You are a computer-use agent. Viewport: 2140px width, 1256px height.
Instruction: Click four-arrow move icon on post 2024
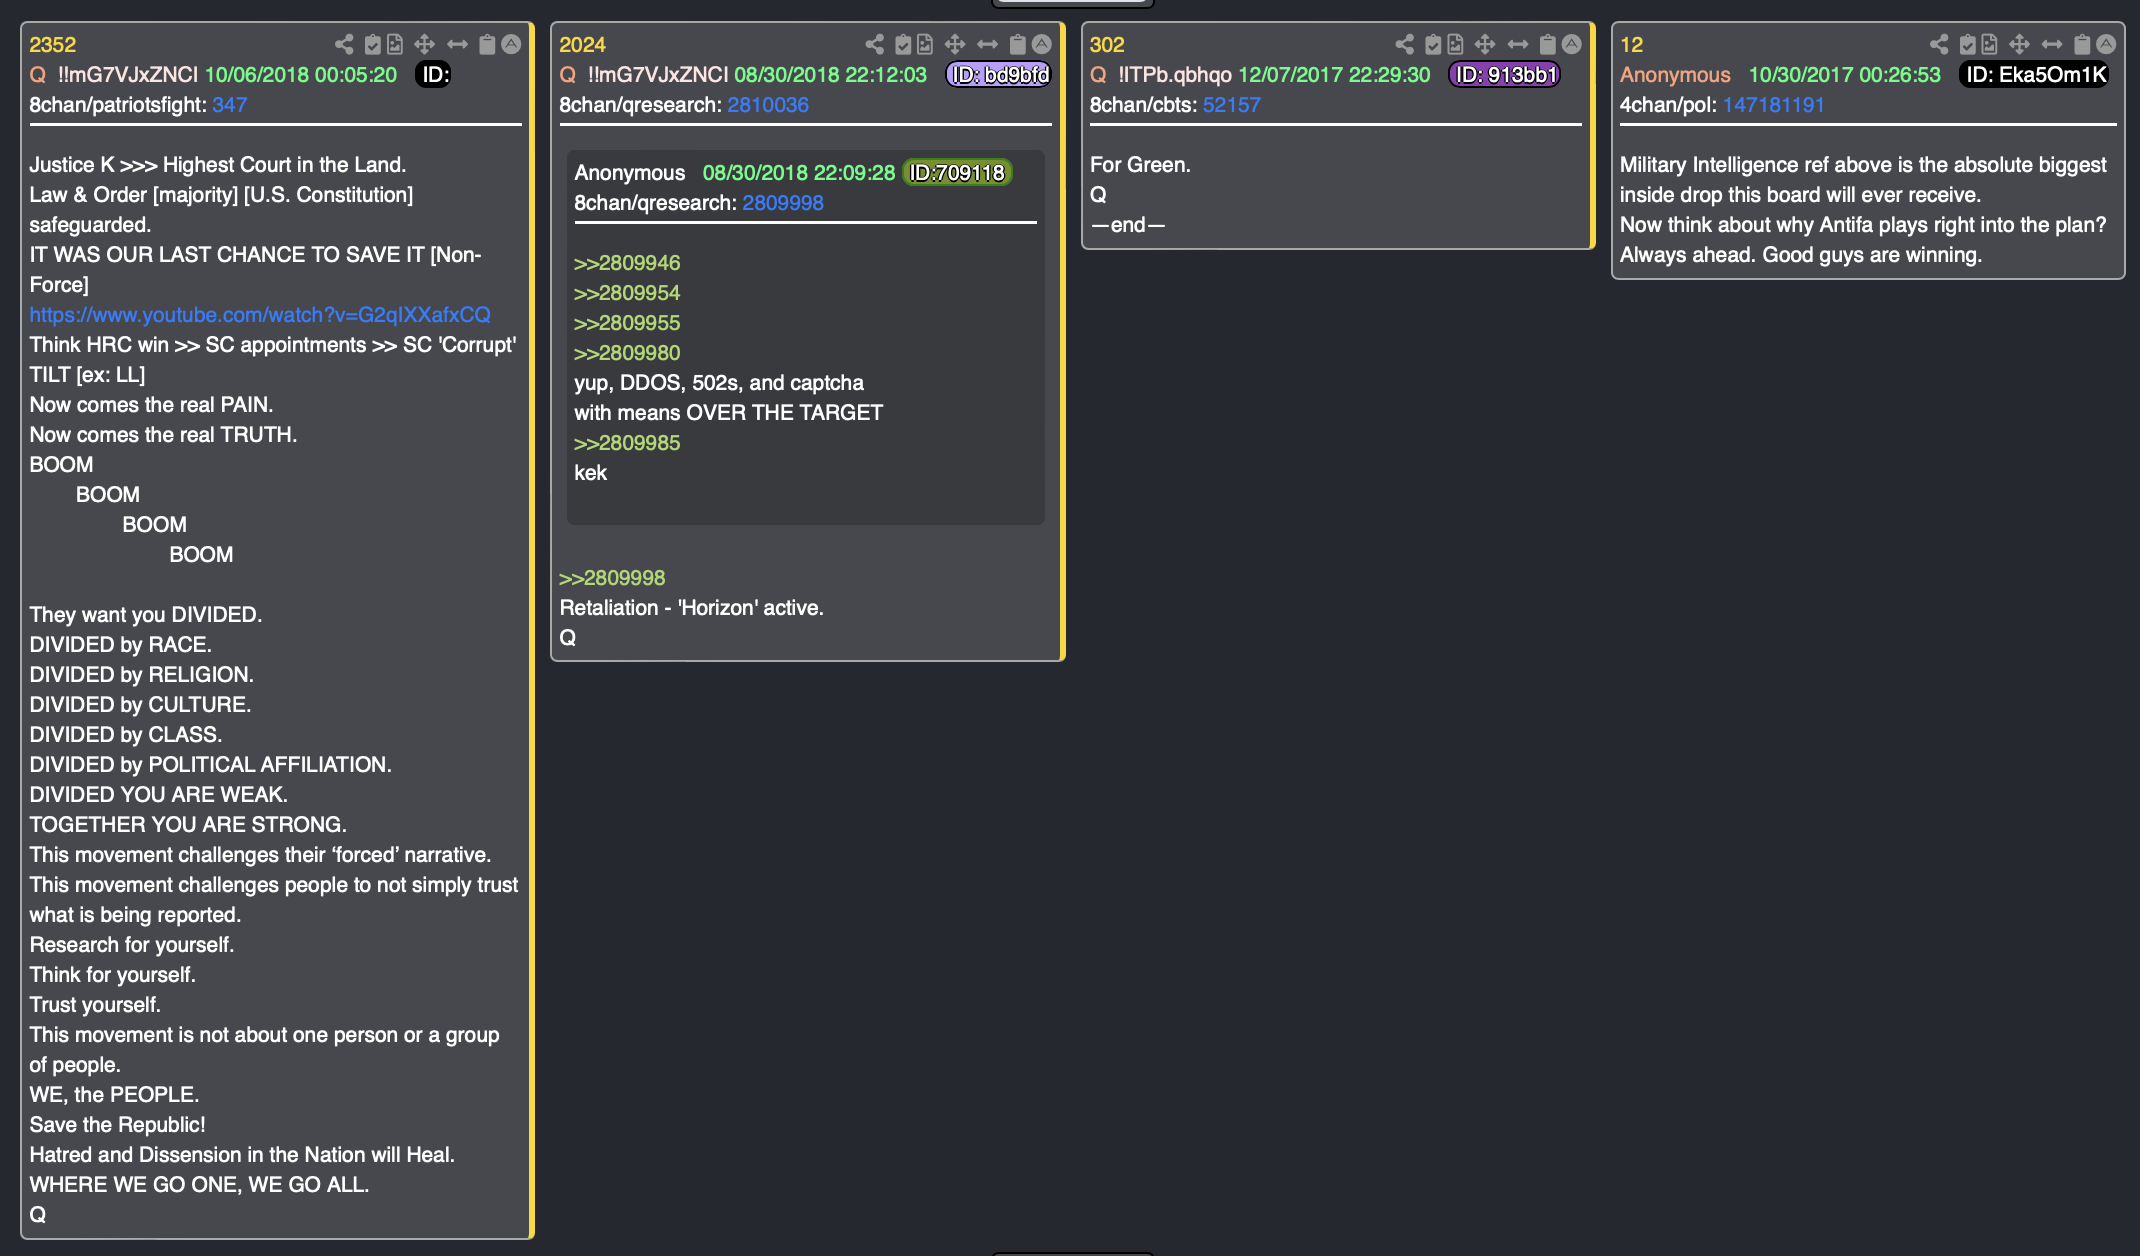954,44
